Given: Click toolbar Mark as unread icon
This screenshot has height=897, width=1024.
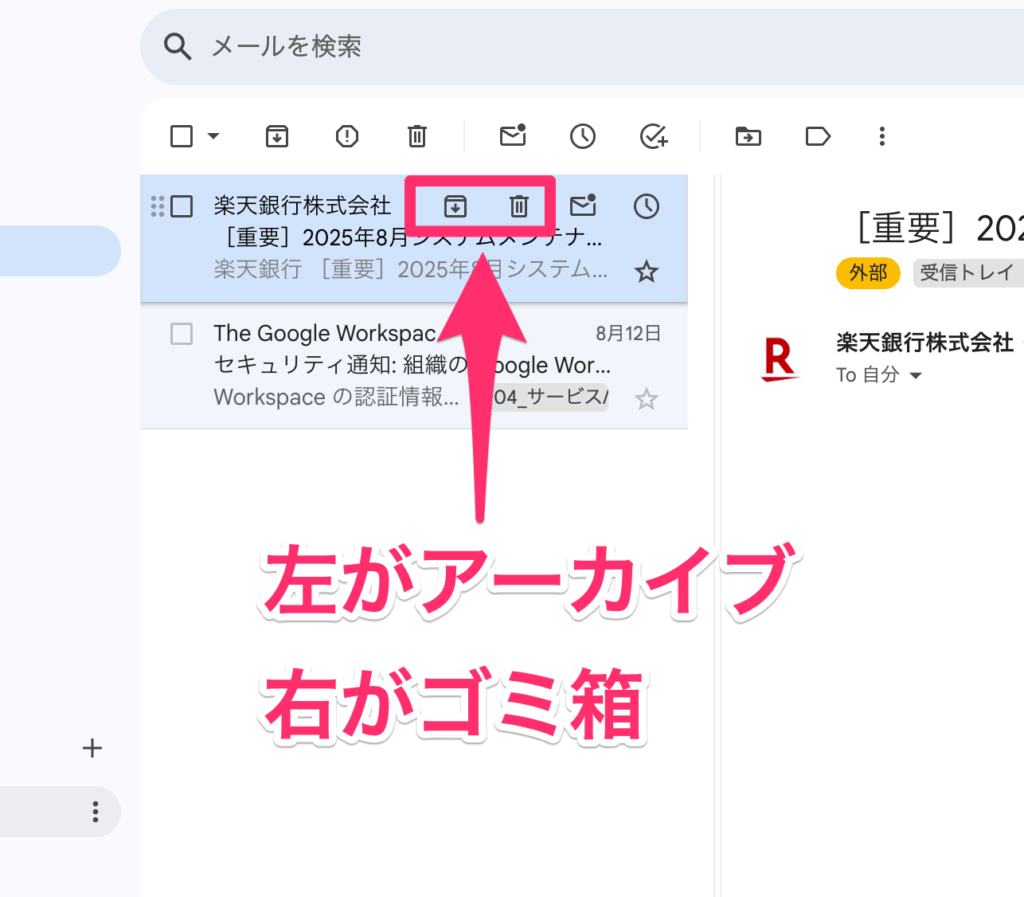Looking at the screenshot, I should coord(513,135).
